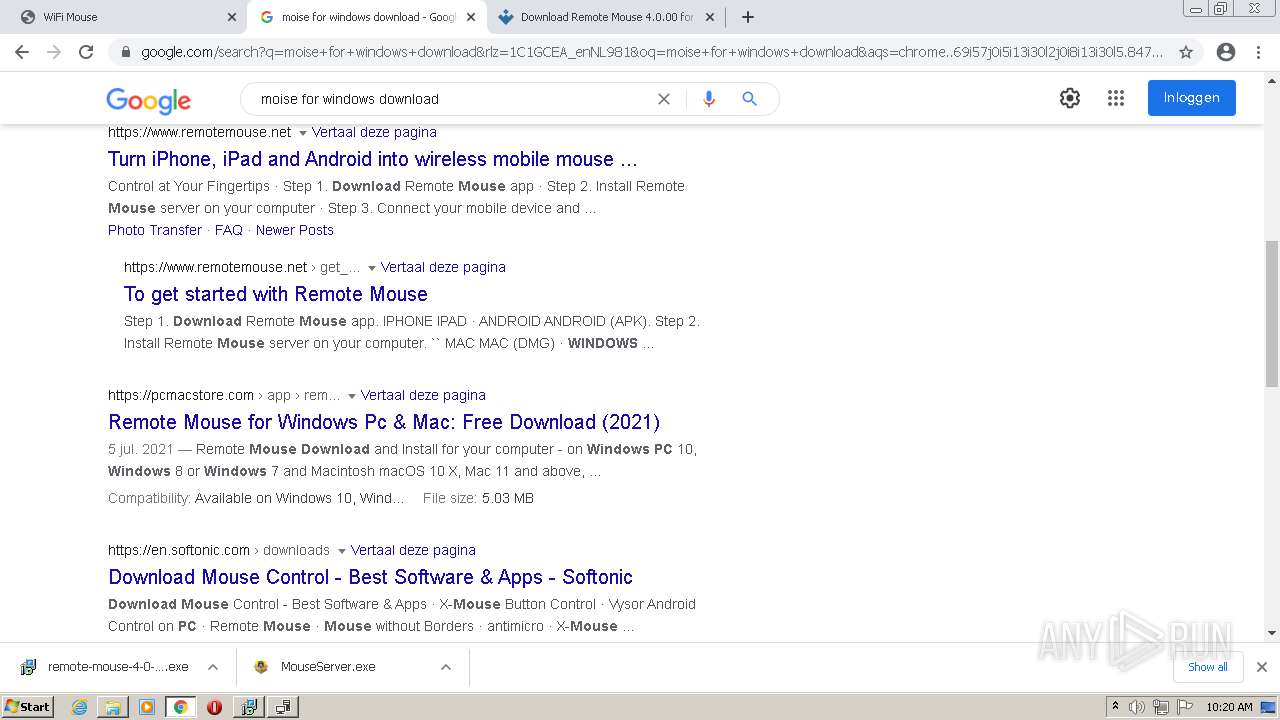
Task: Open Internet Explorer from the taskbar
Action: click(79, 707)
